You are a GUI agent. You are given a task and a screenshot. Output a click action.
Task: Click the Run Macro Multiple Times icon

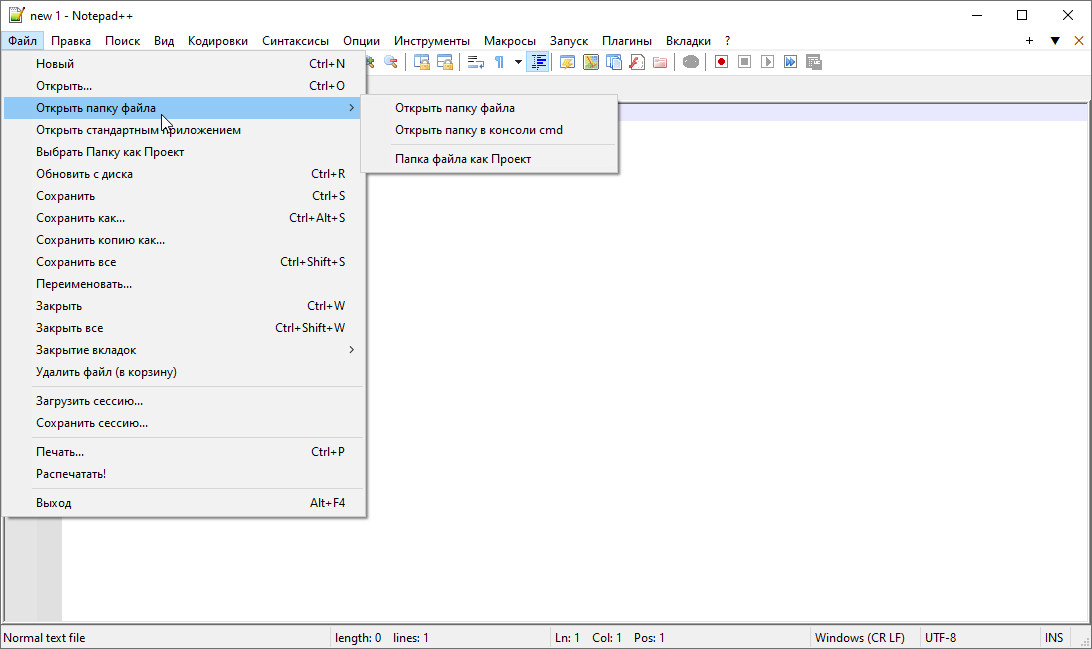click(x=790, y=62)
